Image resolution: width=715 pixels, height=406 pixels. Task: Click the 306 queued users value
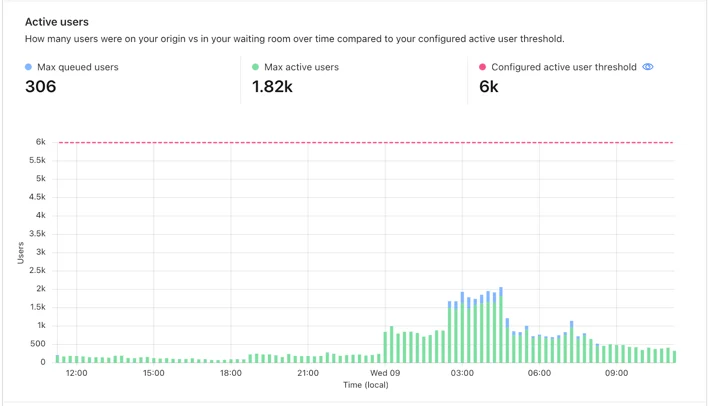tap(41, 87)
